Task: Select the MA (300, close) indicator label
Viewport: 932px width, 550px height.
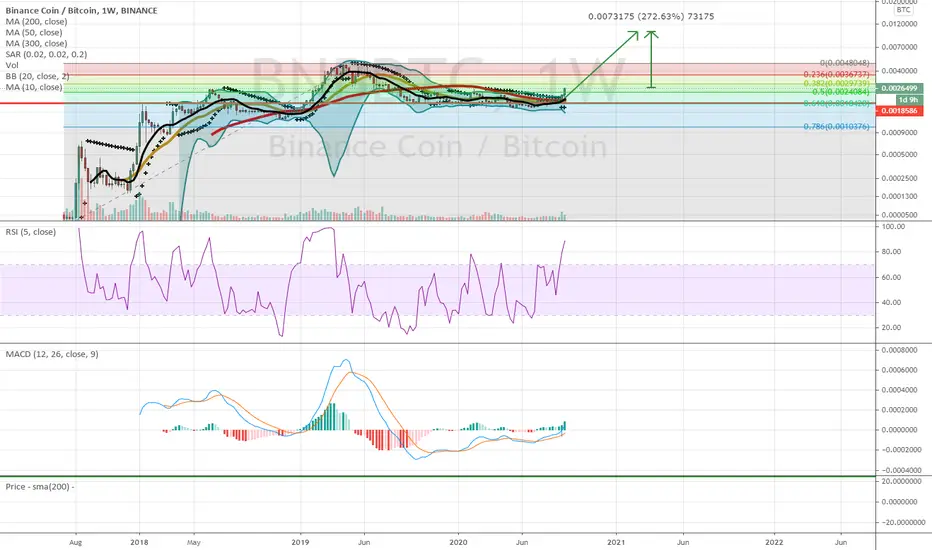Action: click(x=36, y=43)
